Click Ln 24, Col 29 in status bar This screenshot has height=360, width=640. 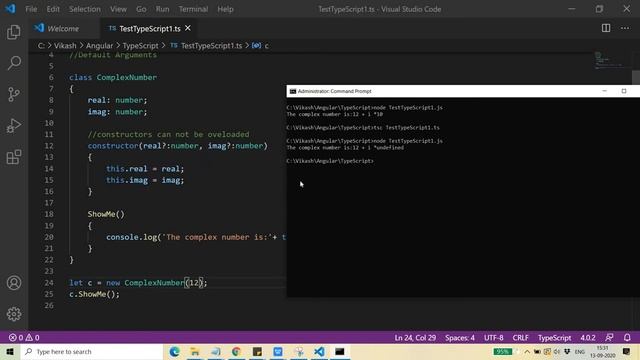[415, 338]
